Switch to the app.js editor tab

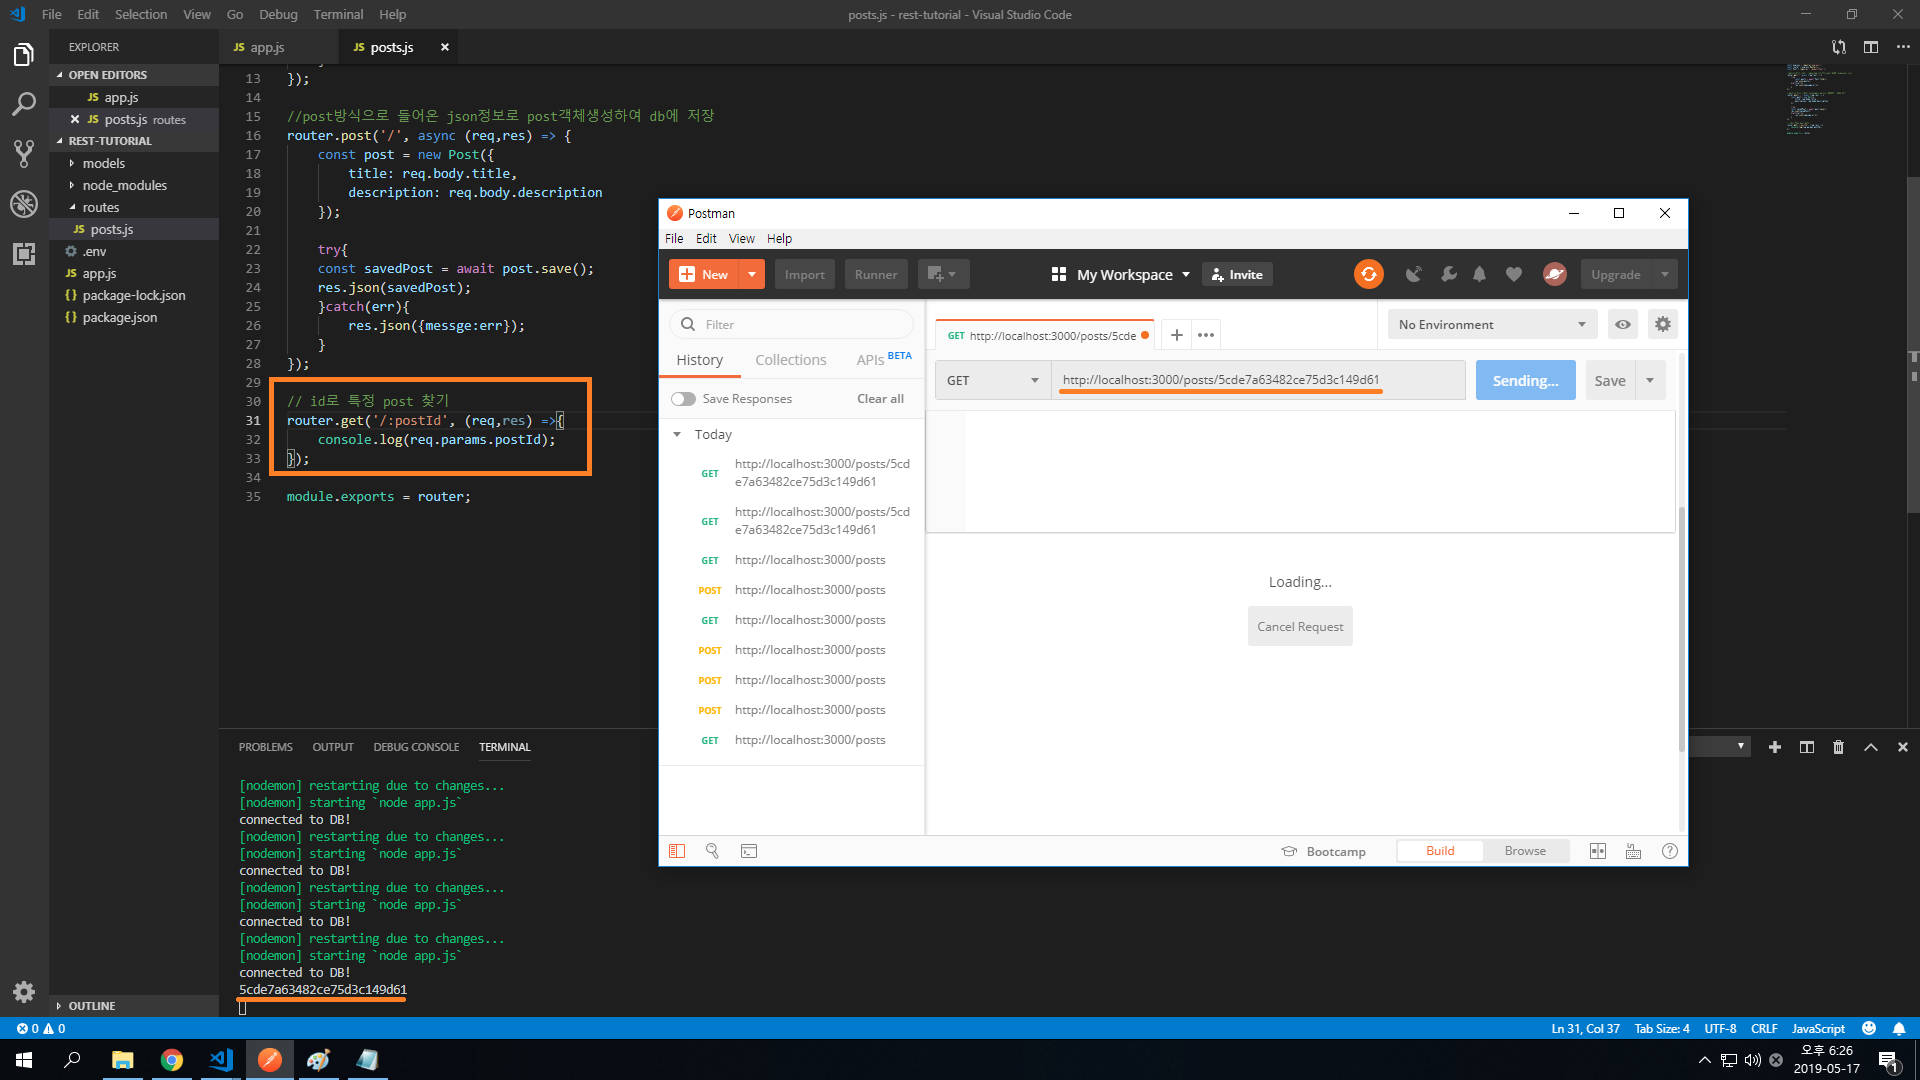point(265,47)
